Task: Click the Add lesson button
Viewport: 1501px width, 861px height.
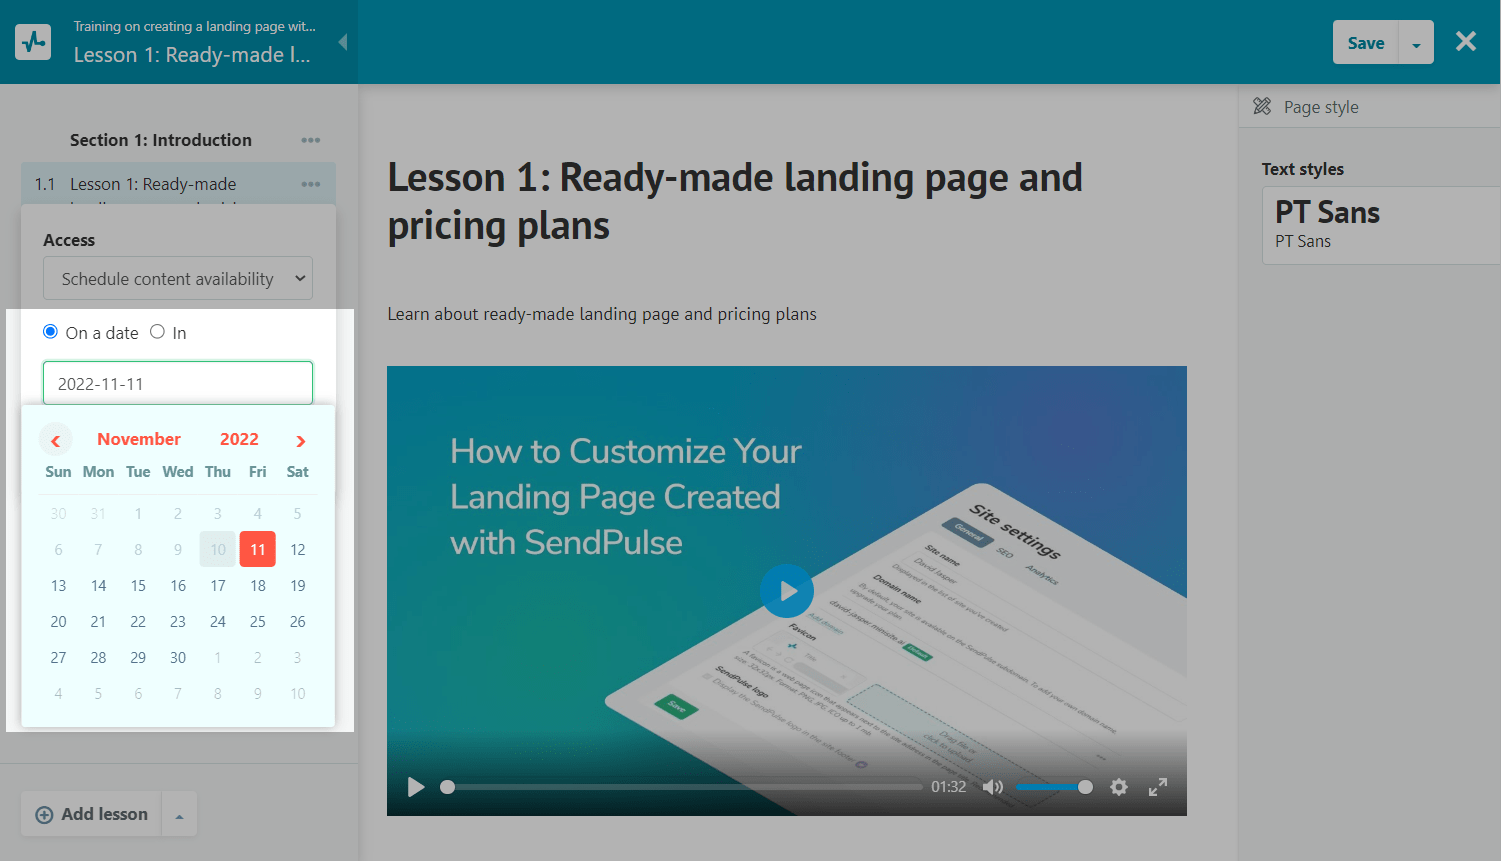Action: pyautogui.click(x=92, y=814)
